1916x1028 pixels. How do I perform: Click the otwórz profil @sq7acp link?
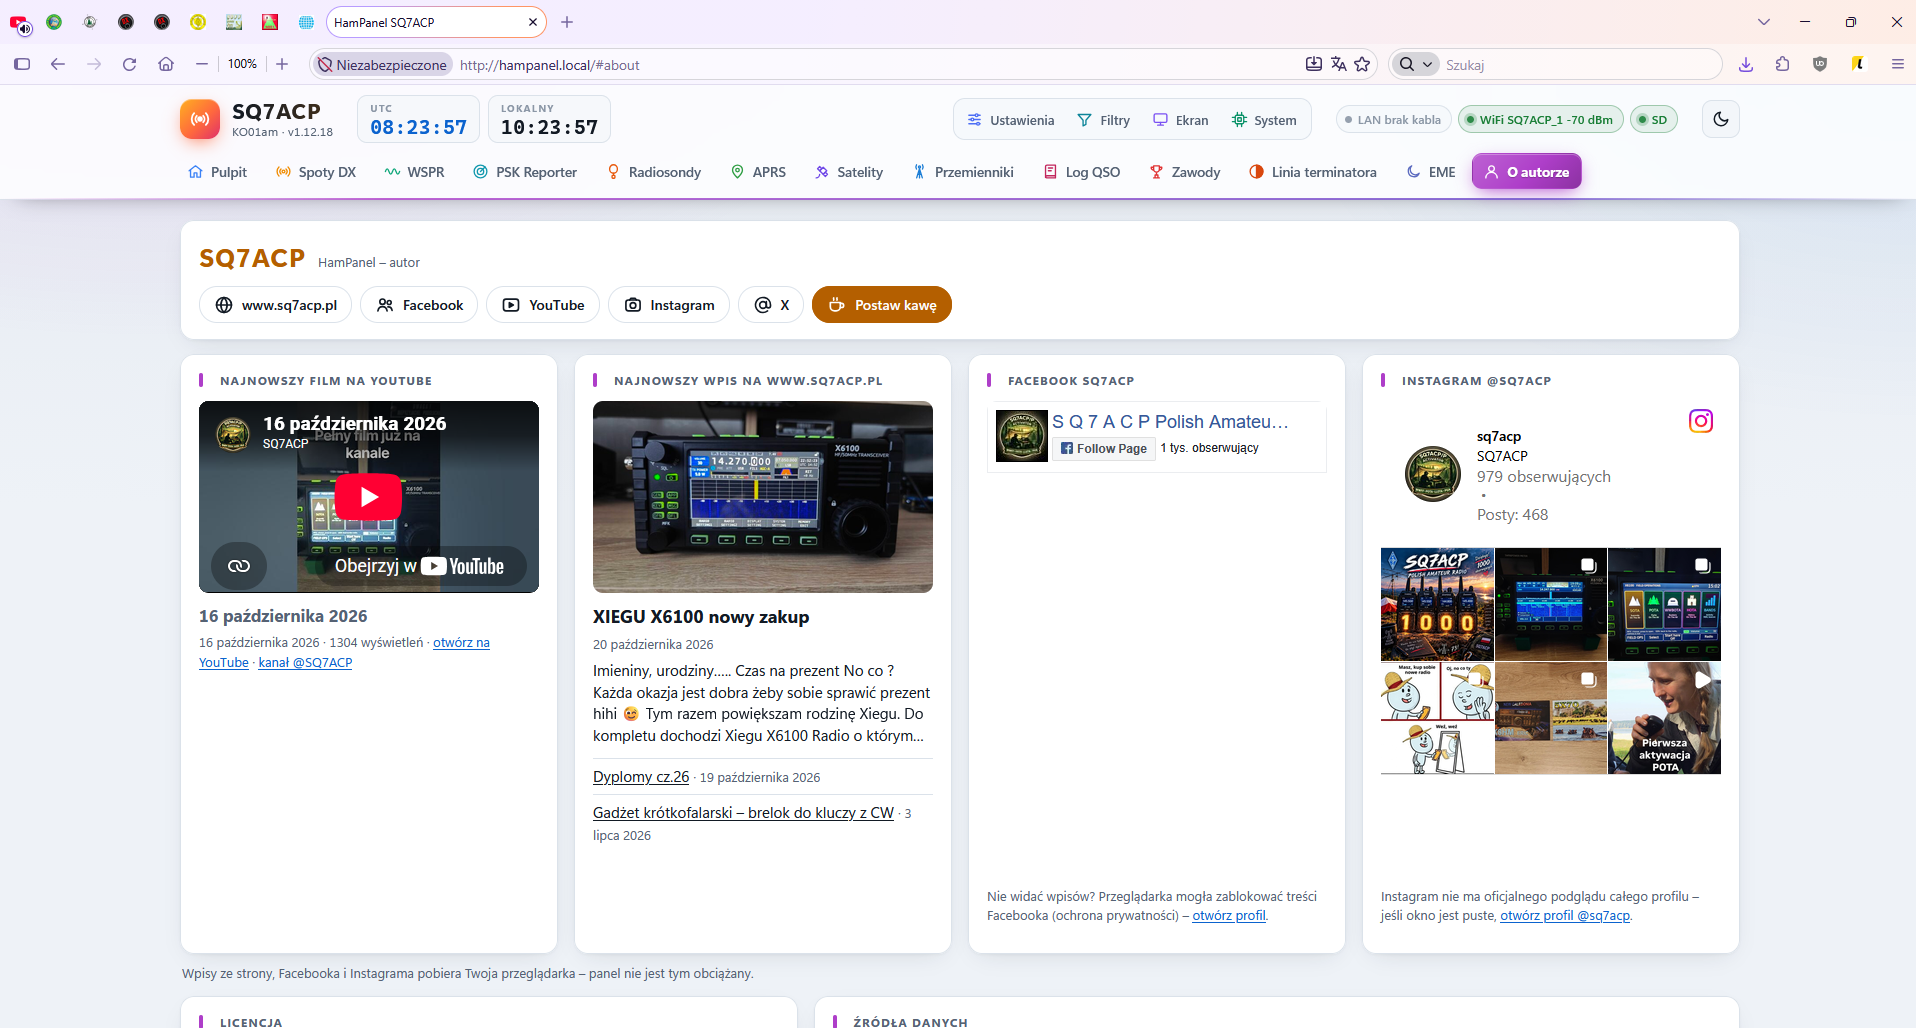point(1565,915)
